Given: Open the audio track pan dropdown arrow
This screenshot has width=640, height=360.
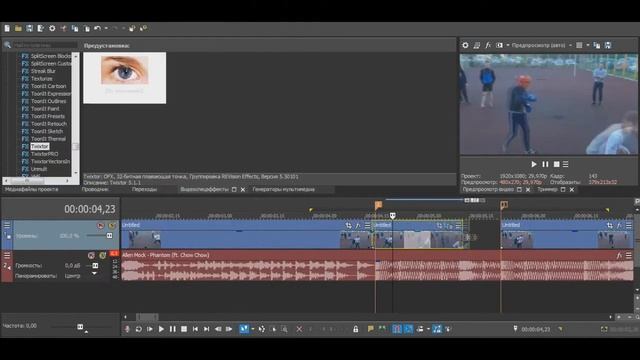Looking at the screenshot, I should 94,274.
